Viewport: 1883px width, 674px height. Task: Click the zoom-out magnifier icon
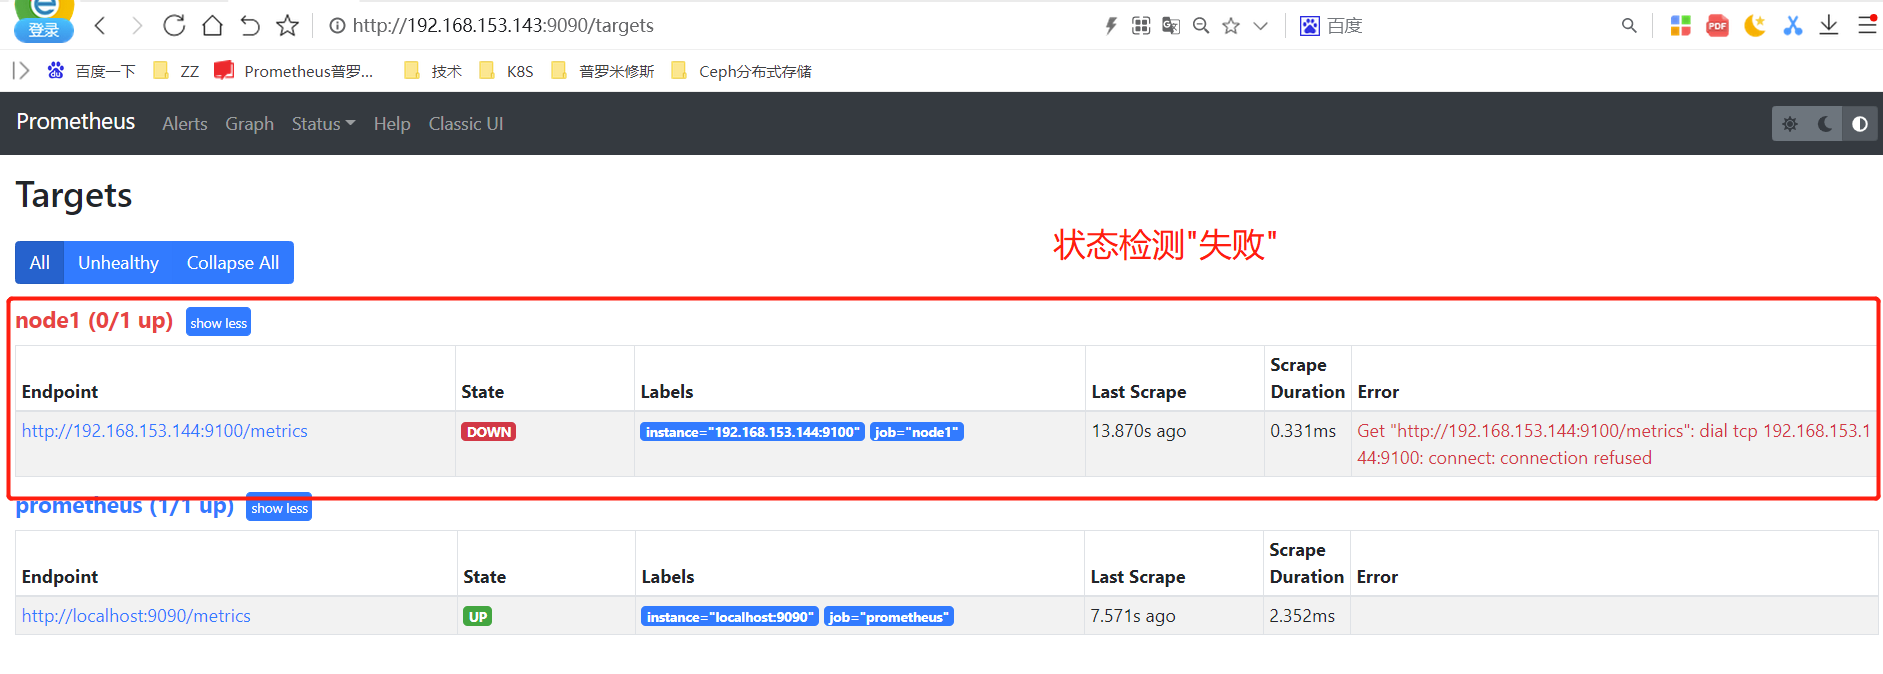coord(1201,26)
